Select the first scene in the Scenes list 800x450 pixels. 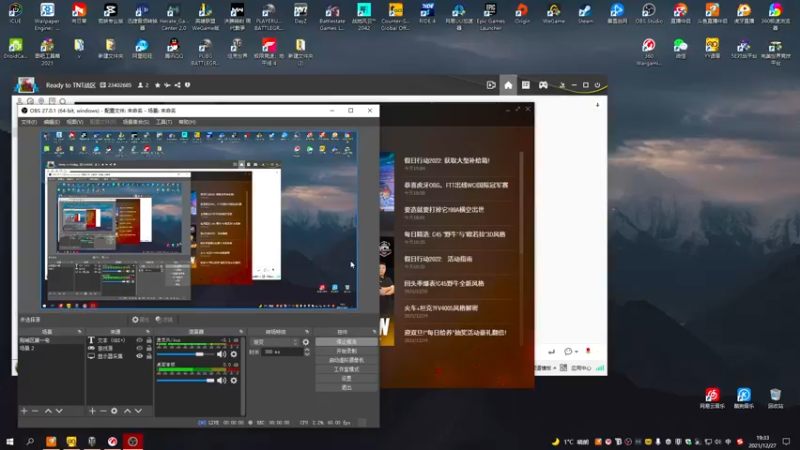point(50,340)
